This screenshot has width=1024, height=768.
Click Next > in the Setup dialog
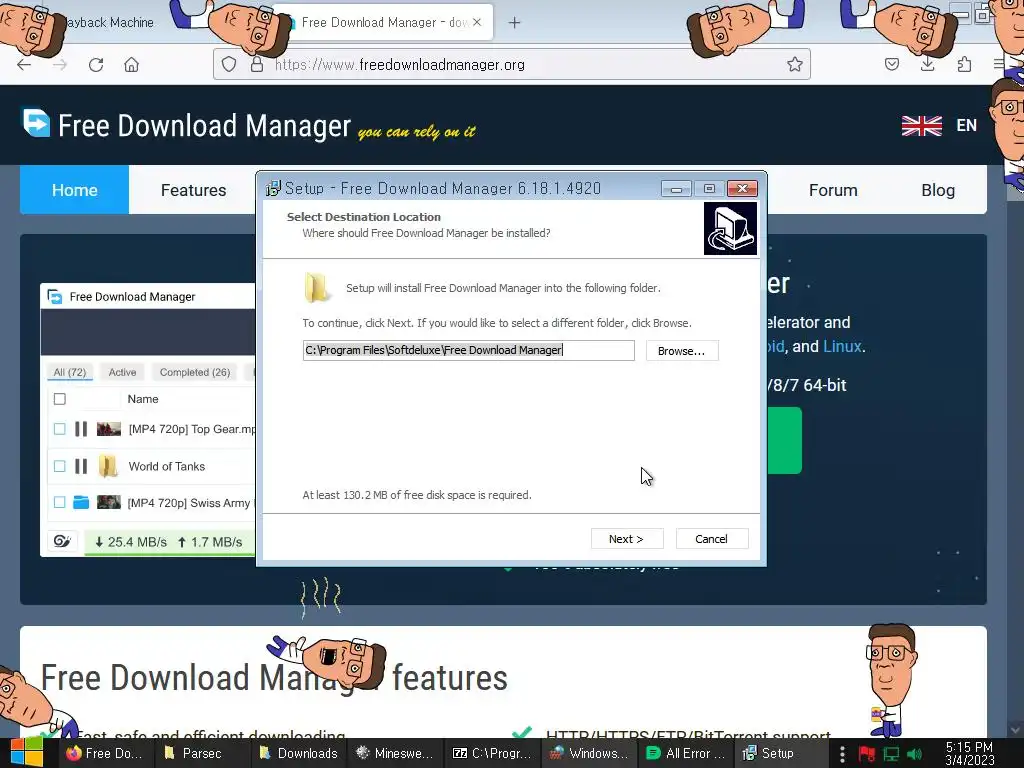(626, 539)
